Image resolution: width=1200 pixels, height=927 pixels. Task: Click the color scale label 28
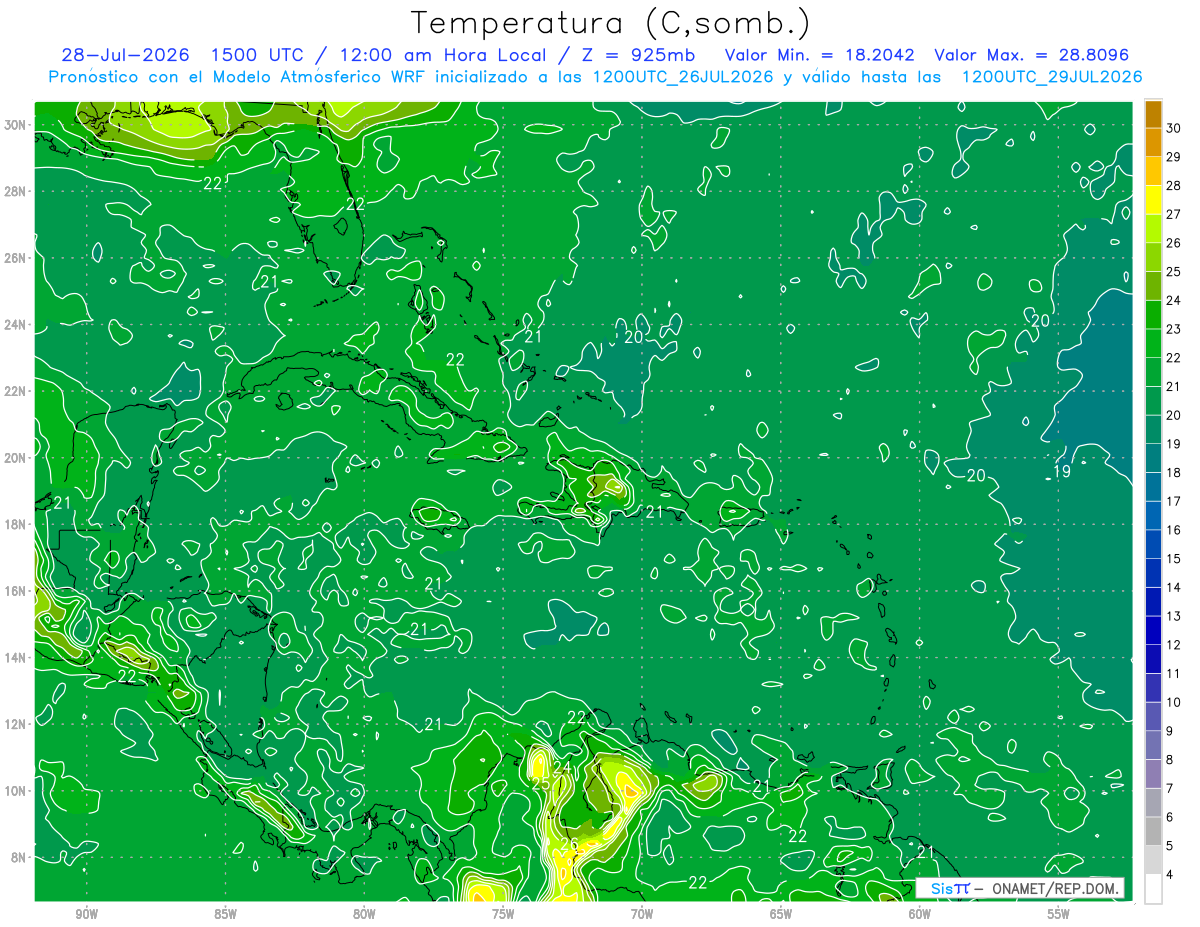1174,186
